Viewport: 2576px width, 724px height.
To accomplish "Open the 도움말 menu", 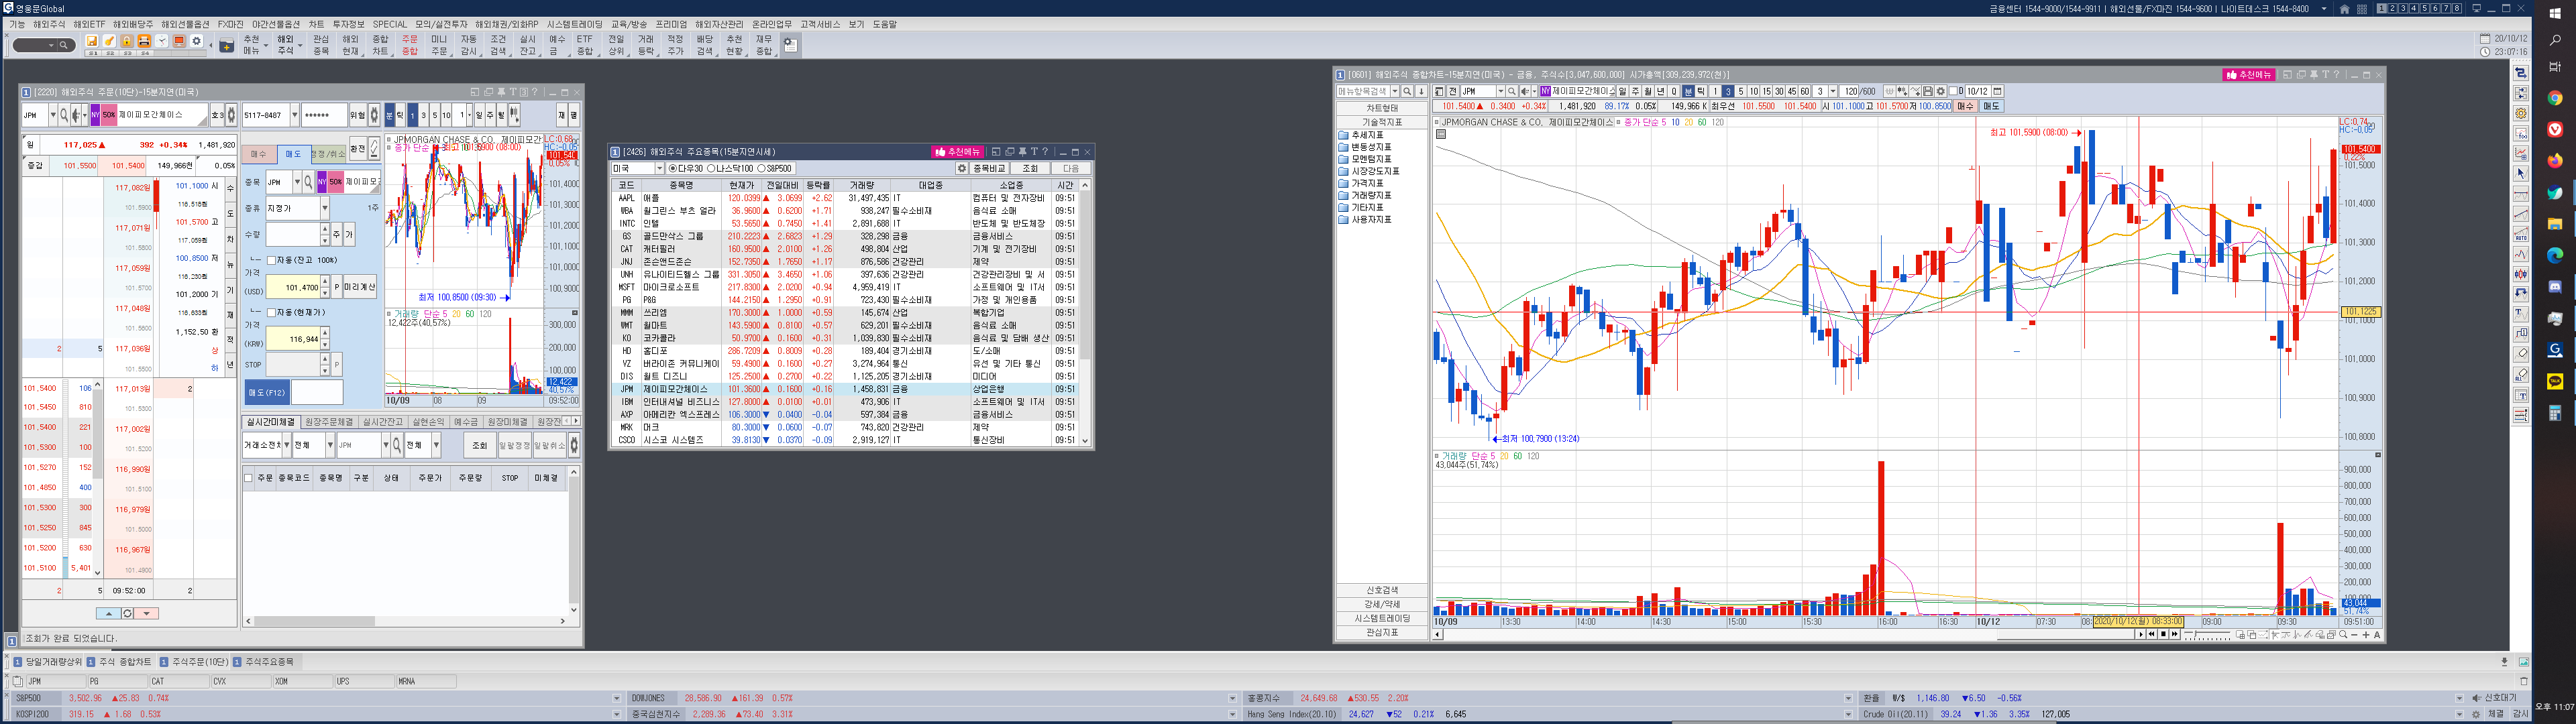I will point(884,24).
